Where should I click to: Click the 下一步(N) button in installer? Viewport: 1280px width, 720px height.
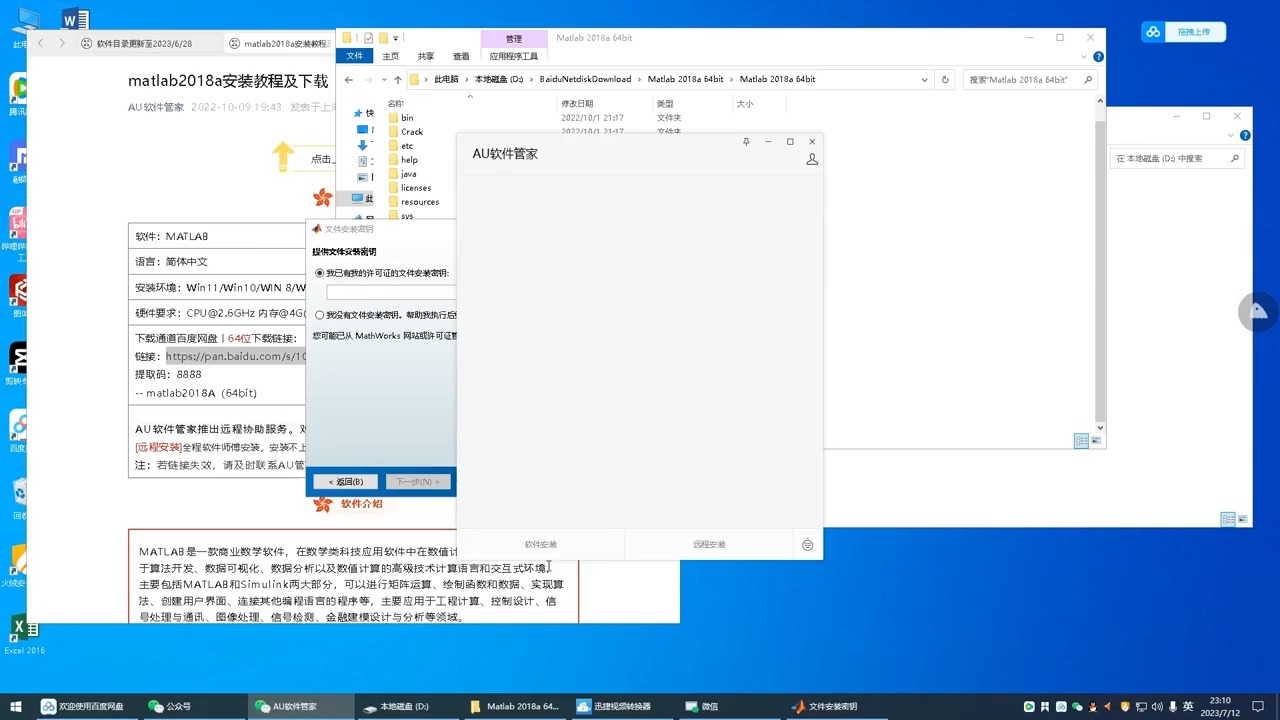pyautogui.click(x=417, y=482)
